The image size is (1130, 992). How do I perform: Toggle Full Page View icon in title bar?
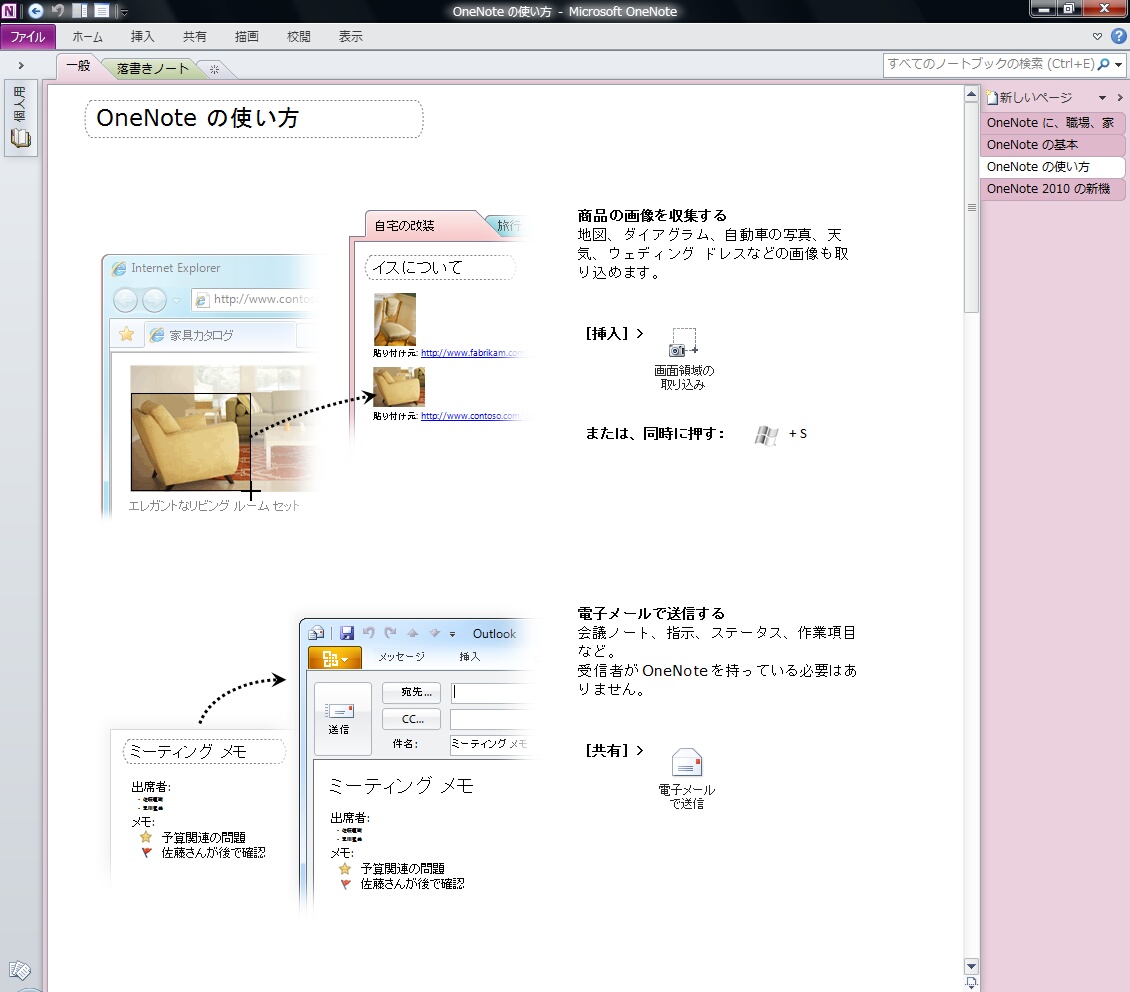[x=102, y=11]
